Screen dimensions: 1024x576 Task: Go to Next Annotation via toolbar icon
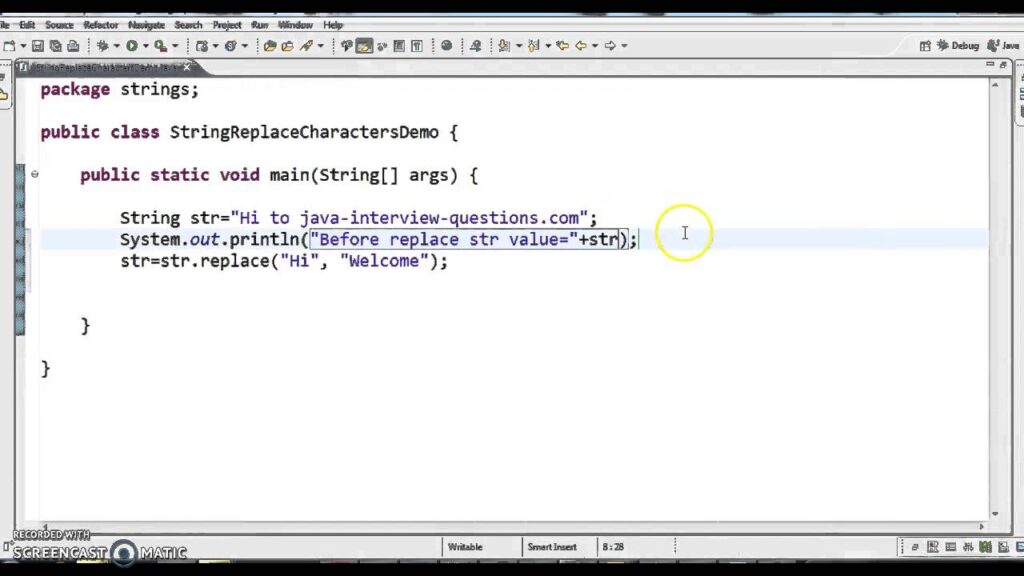(x=503, y=45)
